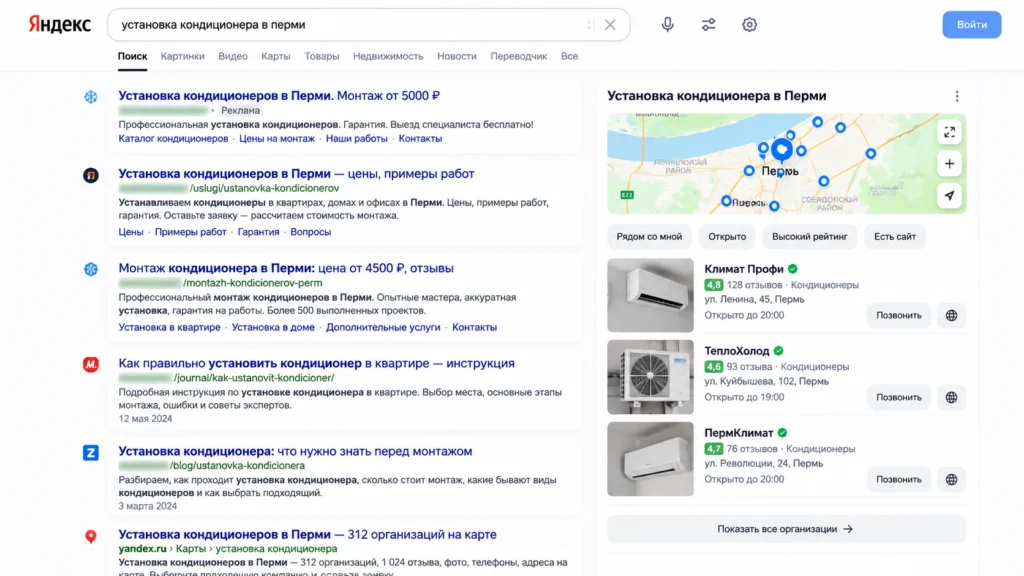This screenshot has width=1024, height=576.
Task: Open the Новости tab
Action: tap(456, 56)
